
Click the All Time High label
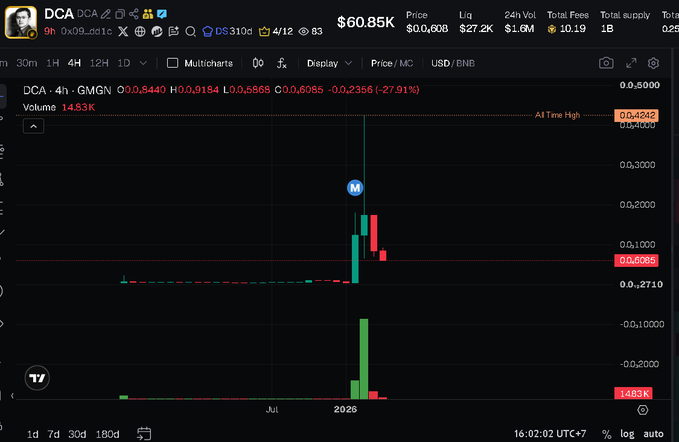coord(557,115)
